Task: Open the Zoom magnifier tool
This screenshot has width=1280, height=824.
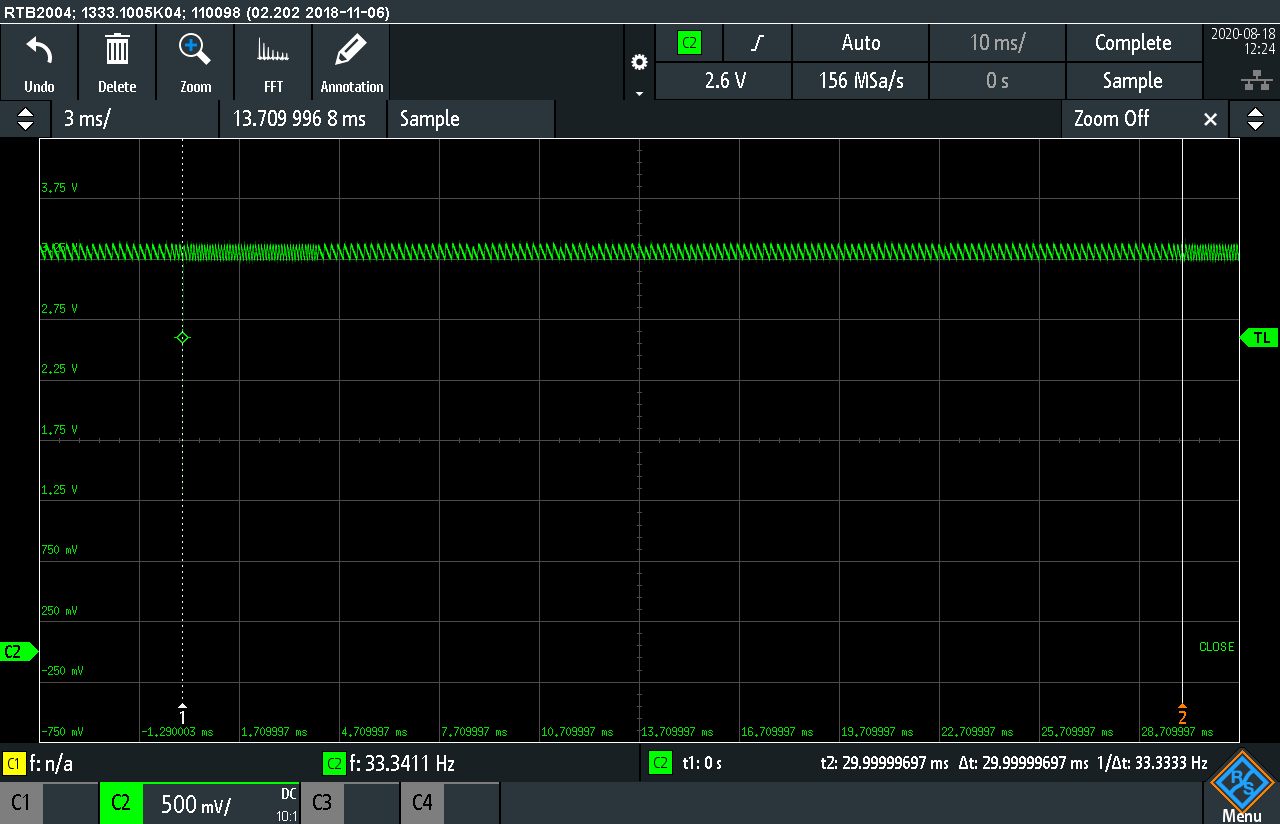Action: [195, 62]
